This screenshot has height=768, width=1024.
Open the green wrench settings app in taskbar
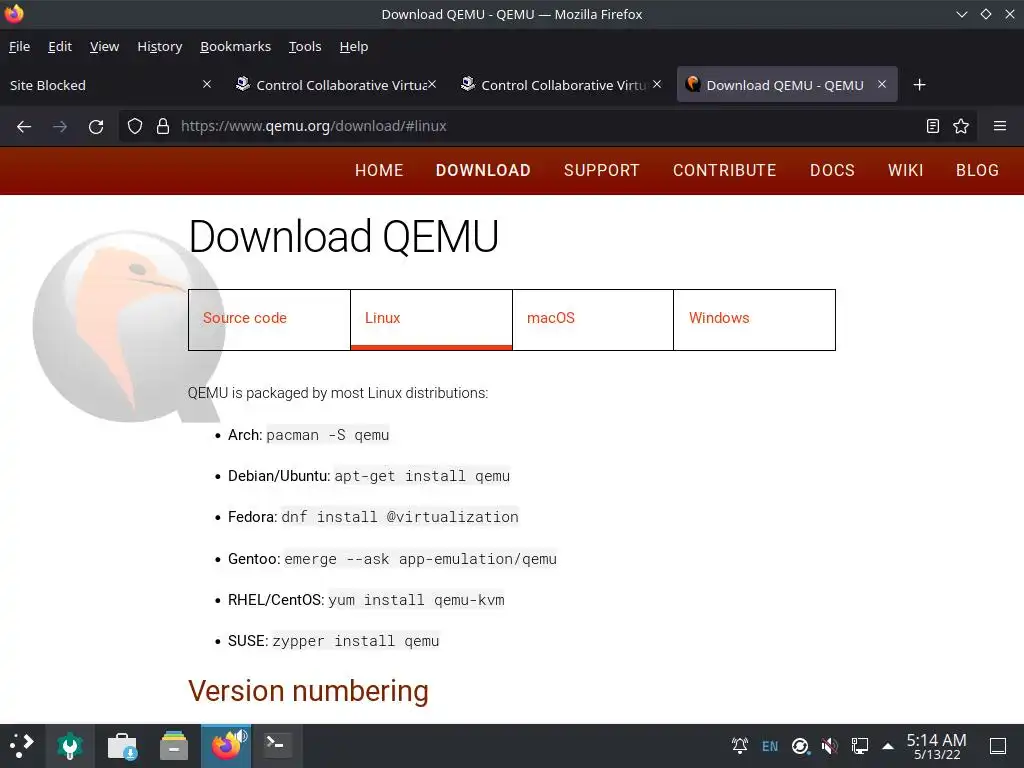[70, 746]
